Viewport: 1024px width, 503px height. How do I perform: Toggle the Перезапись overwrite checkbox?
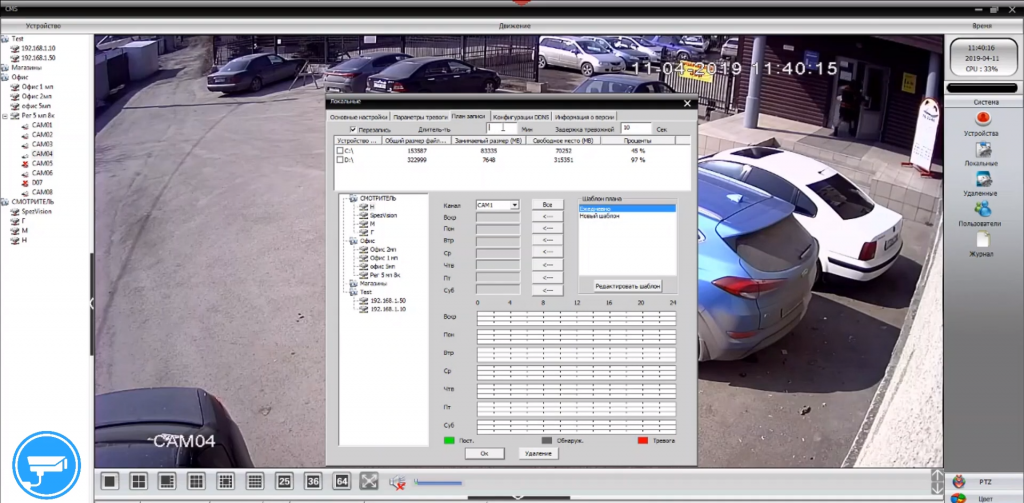[x=353, y=129]
